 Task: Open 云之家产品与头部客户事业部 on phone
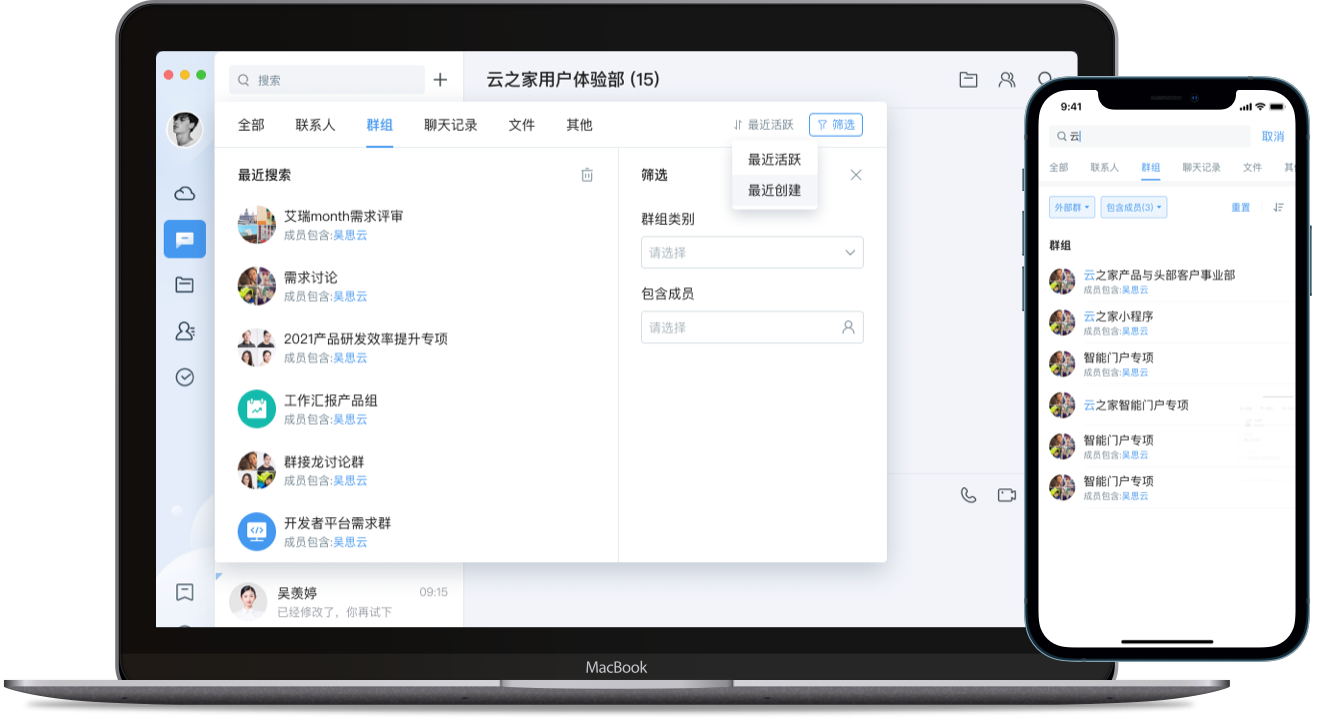[1168, 281]
